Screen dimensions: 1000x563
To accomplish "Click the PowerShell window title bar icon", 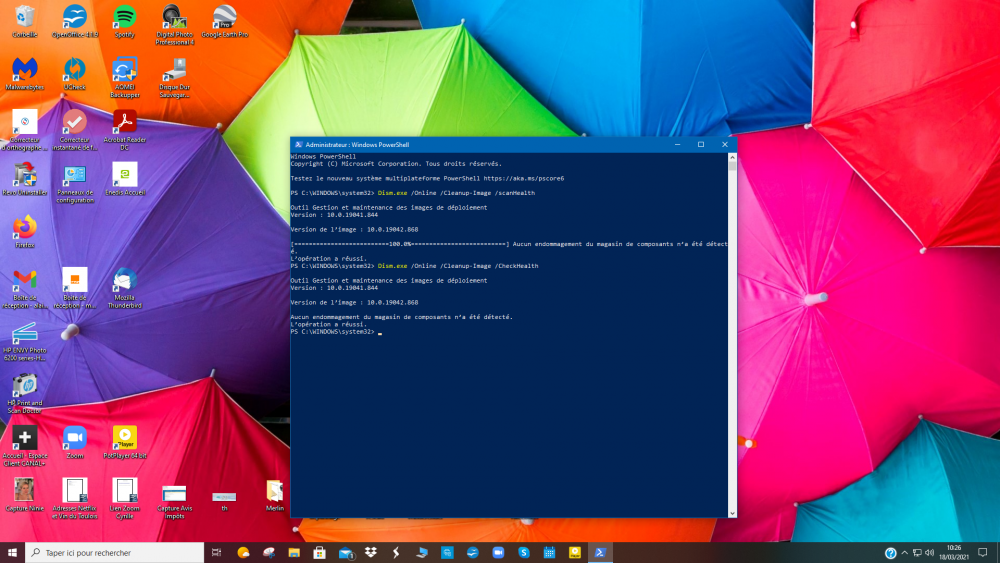I will [x=298, y=144].
